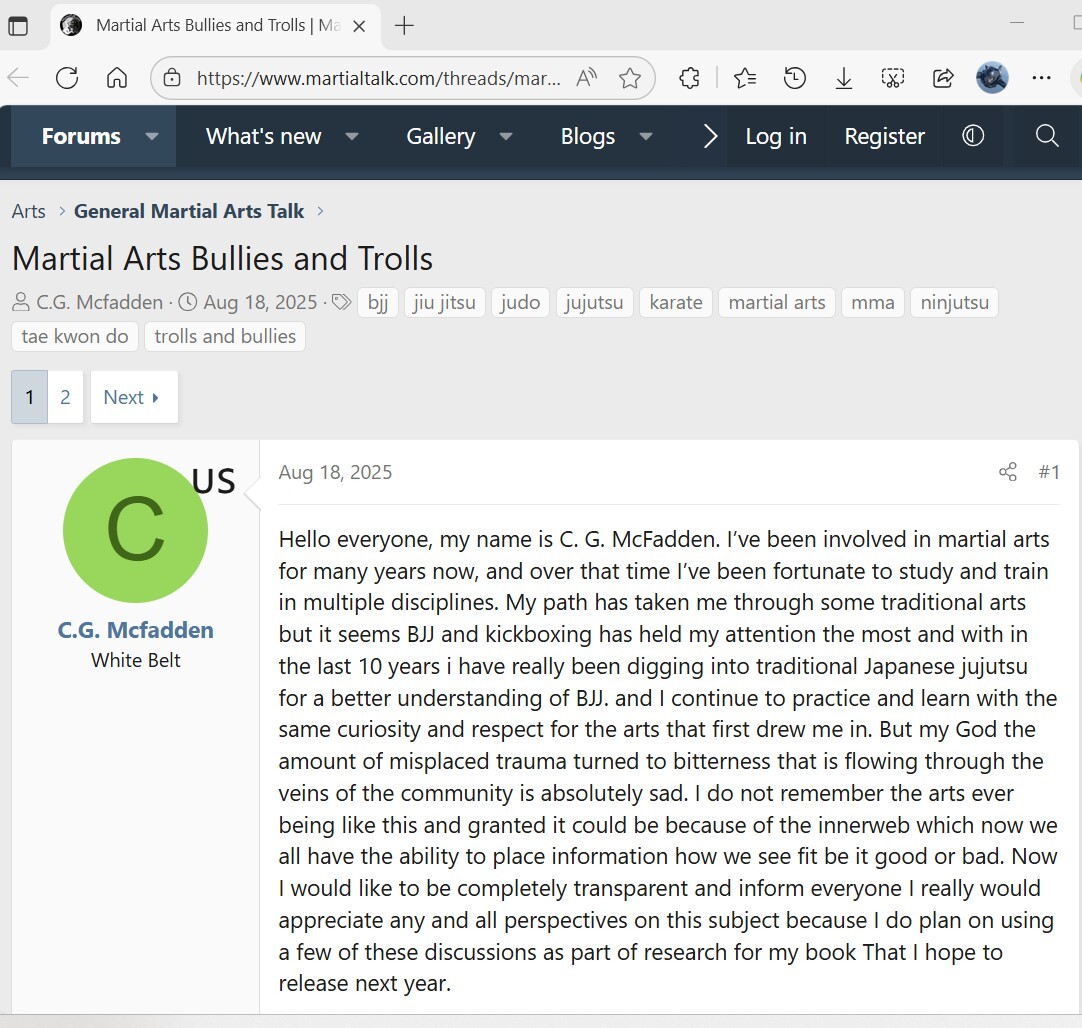Viewport: 1082px width, 1028px height.
Task: Go to browser home page icon
Action: point(117,78)
